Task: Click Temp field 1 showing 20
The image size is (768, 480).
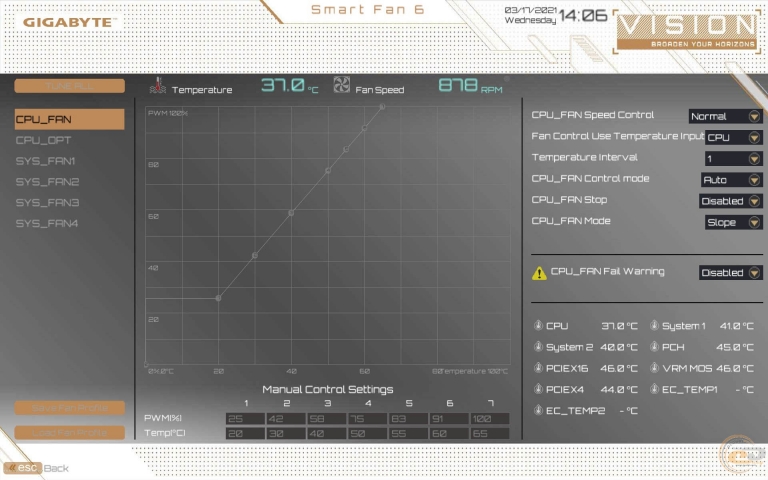Action: (245, 433)
